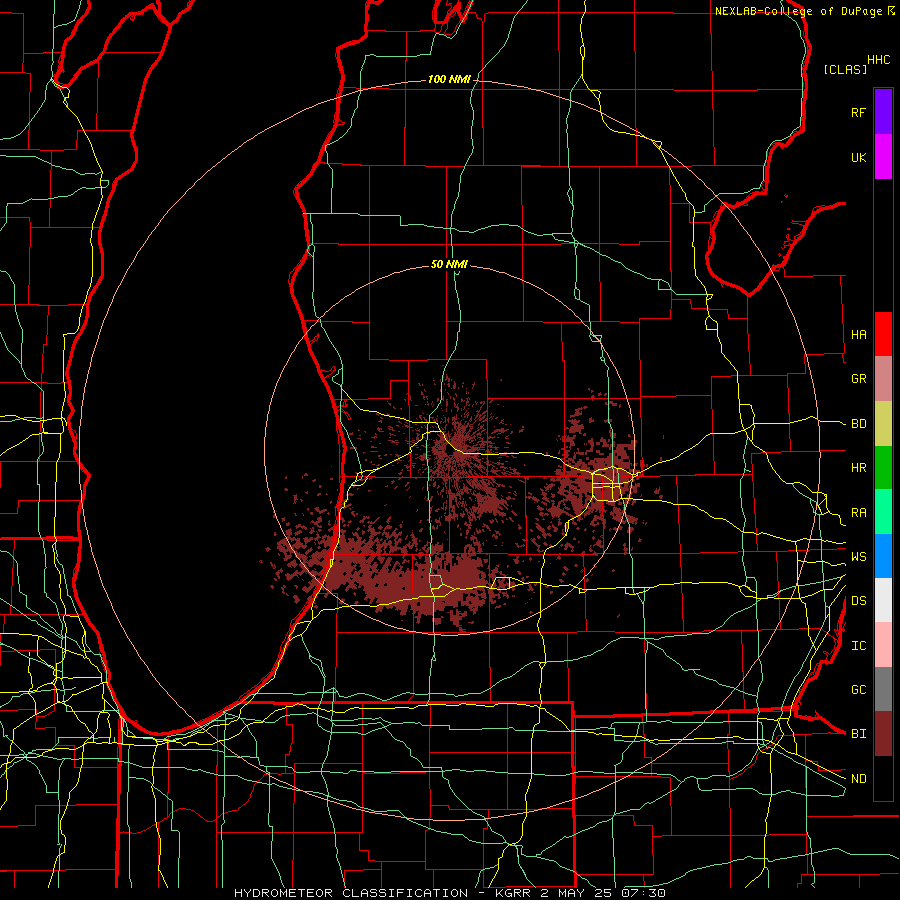Click the 100 NMI range ring label
Screen dimensions: 900x900
(449, 79)
